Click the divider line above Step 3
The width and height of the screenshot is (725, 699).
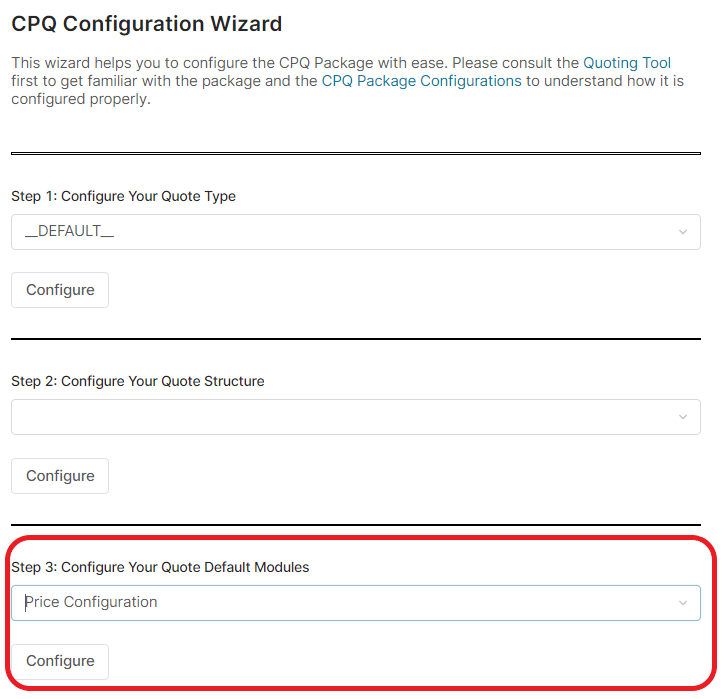[355, 525]
